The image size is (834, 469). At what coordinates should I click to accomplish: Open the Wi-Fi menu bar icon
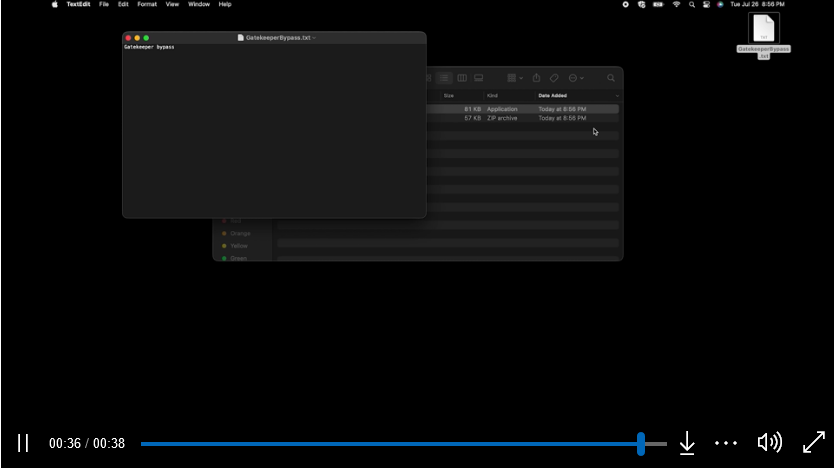[x=676, y=4]
